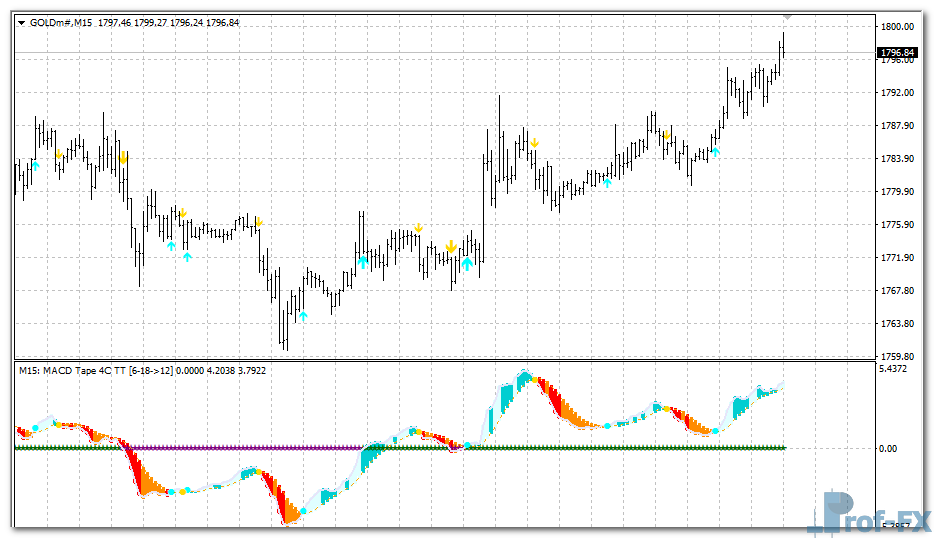Select yellow sell arrow just after the big spike
The height and width of the screenshot is (538, 934).
coord(535,142)
